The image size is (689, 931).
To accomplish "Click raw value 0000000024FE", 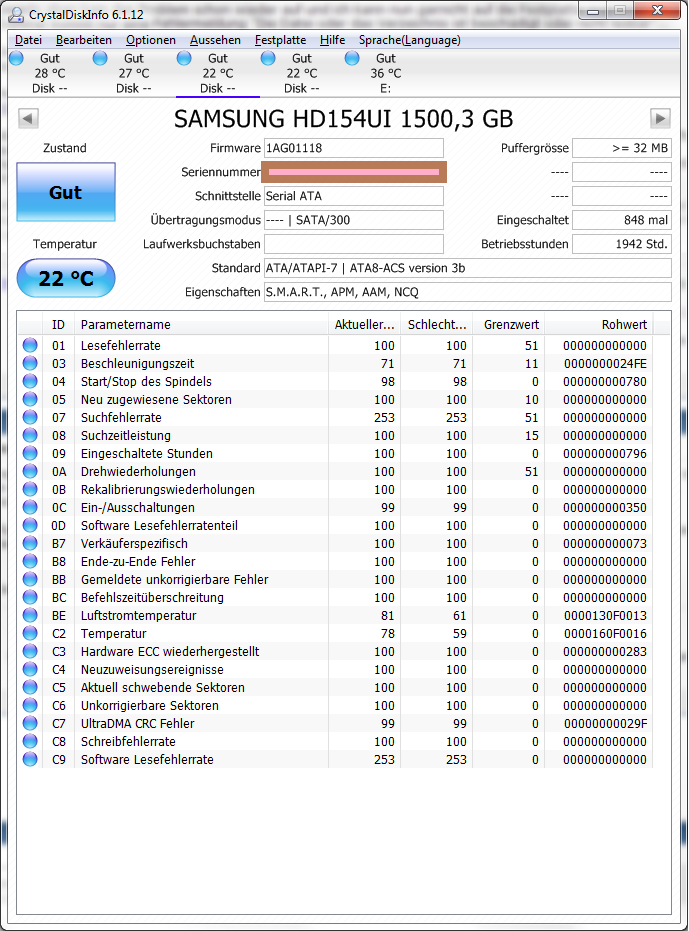I will pyautogui.click(x=605, y=363).
